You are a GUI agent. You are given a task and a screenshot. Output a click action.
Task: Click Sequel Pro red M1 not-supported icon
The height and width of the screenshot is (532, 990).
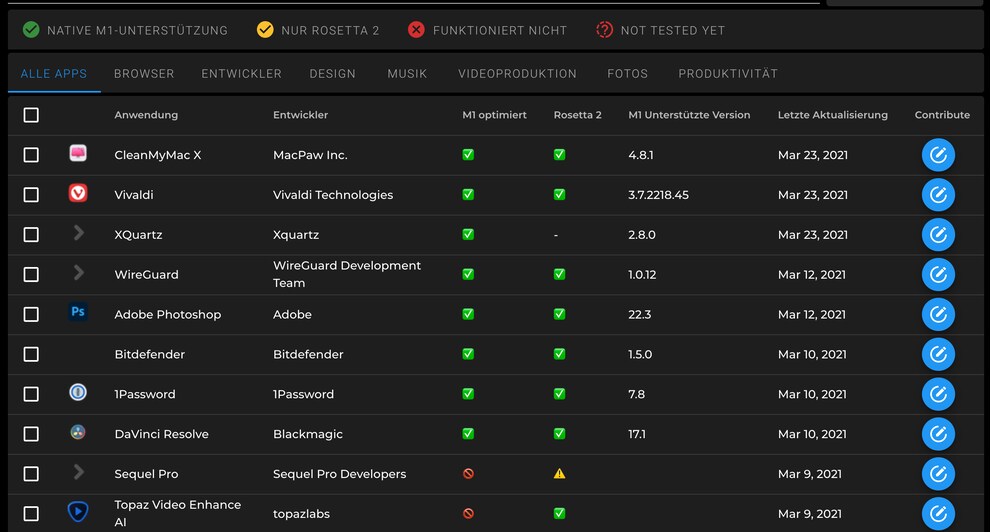468,473
